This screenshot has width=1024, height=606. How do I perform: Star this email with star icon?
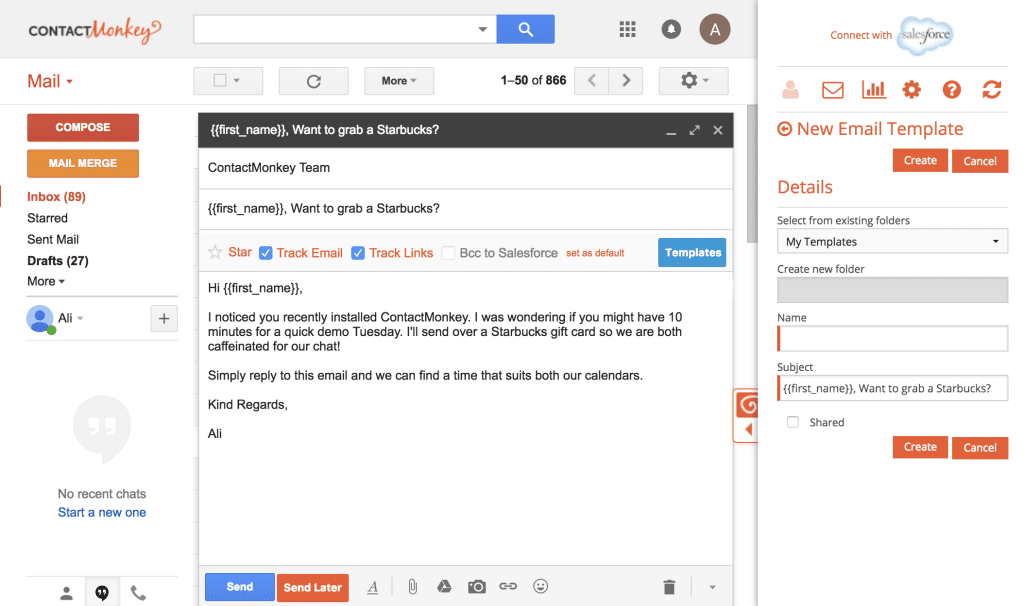215,252
